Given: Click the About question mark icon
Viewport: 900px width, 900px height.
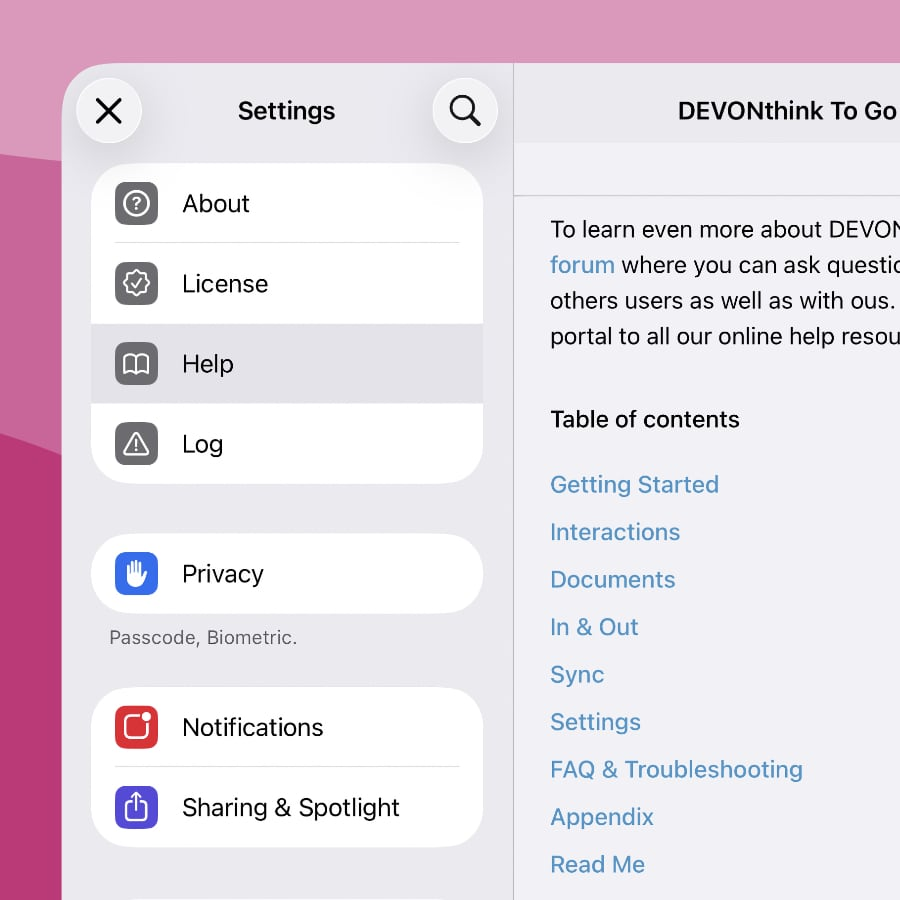Looking at the screenshot, I should [136, 203].
